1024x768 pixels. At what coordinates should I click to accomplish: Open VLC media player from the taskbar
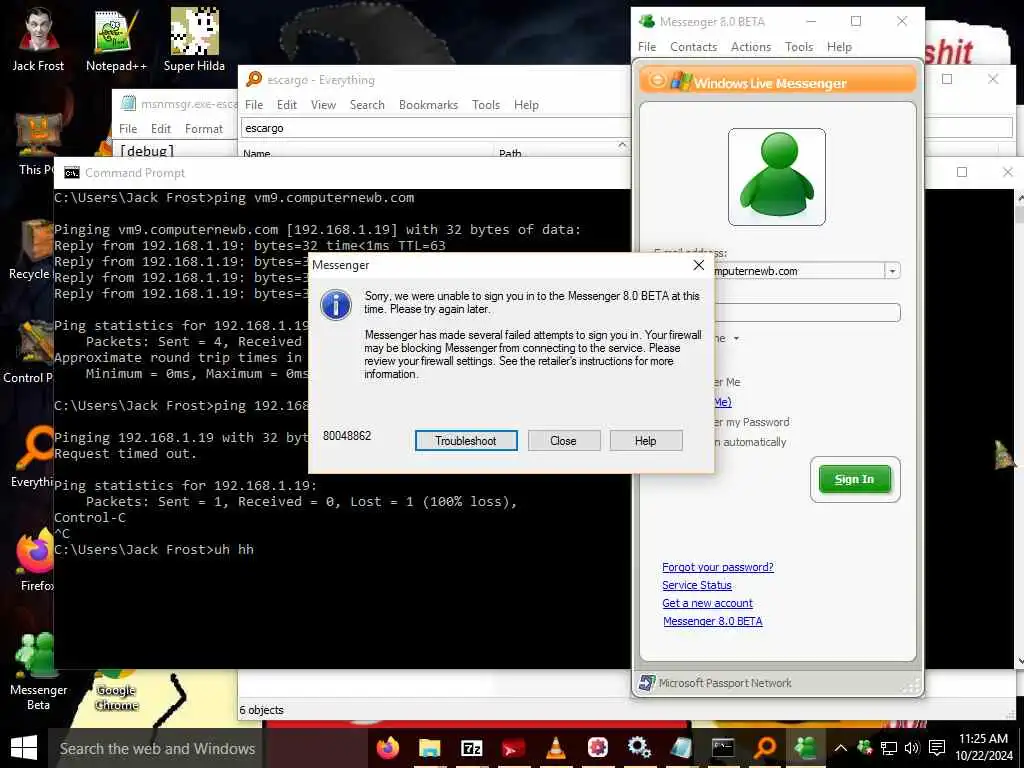555,748
